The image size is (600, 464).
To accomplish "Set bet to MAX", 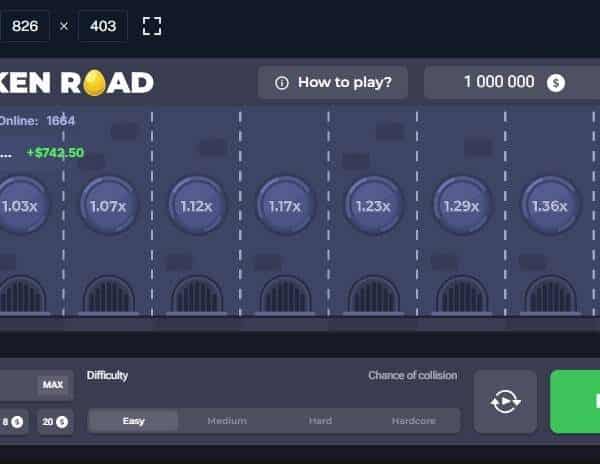I will pyautogui.click(x=53, y=384).
